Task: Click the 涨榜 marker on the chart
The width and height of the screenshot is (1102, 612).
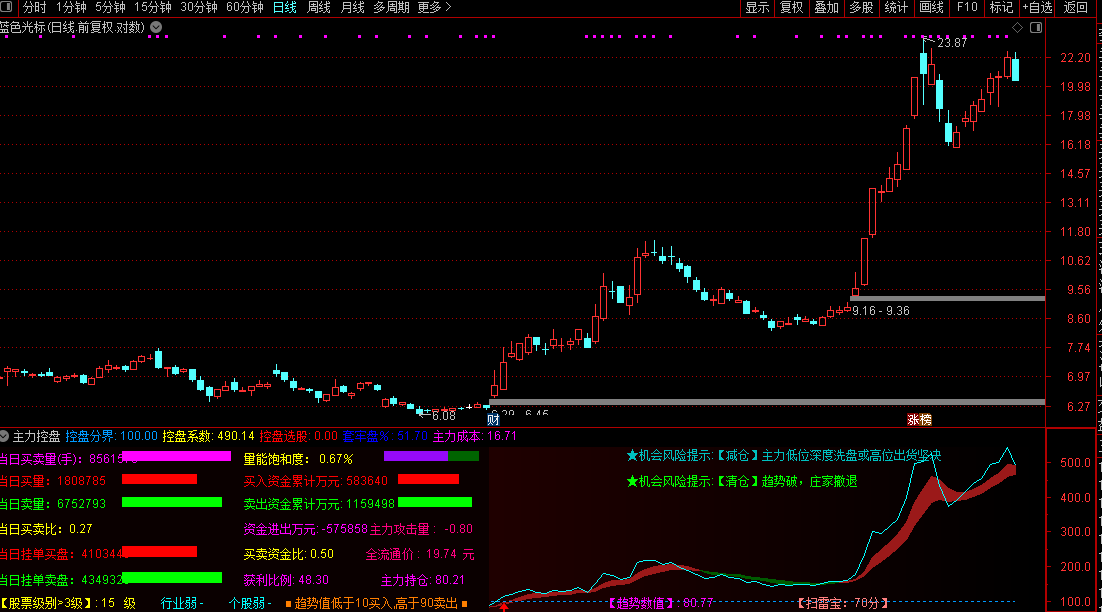Action: pos(918,420)
